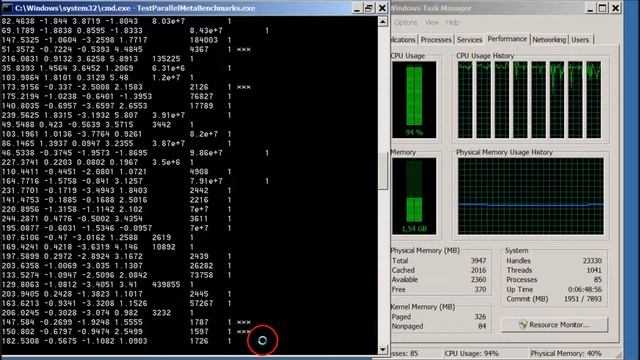This screenshot has height=360, width=640.
Task: Click the Free value 370
Action: pos(480,289)
